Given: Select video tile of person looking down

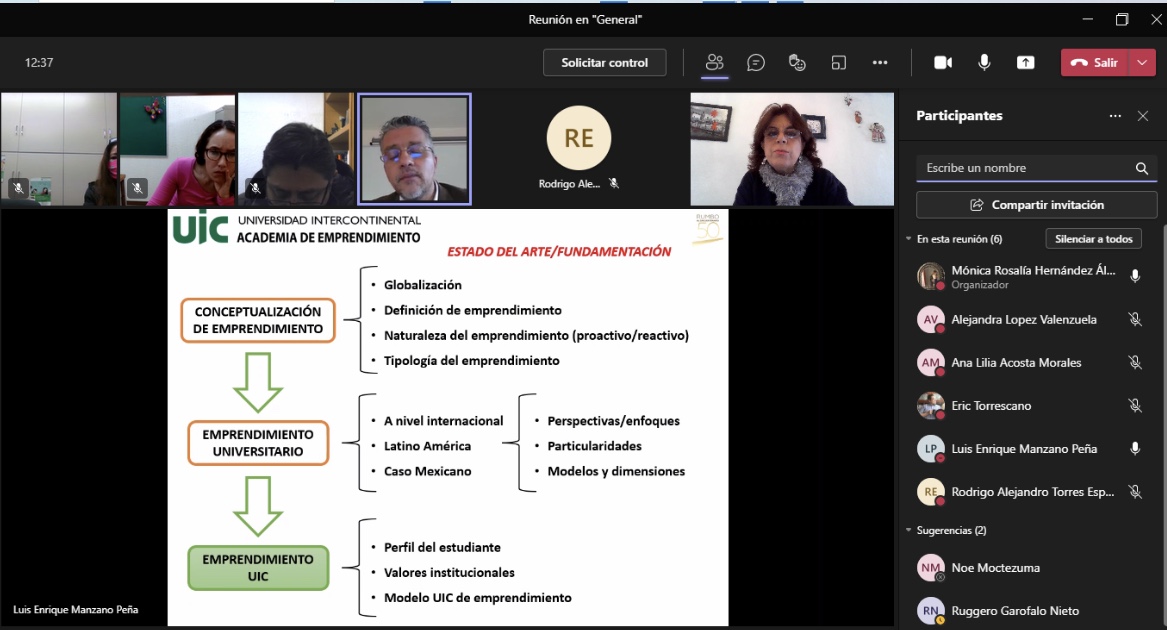Looking at the screenshot, I should pos(296,149).
